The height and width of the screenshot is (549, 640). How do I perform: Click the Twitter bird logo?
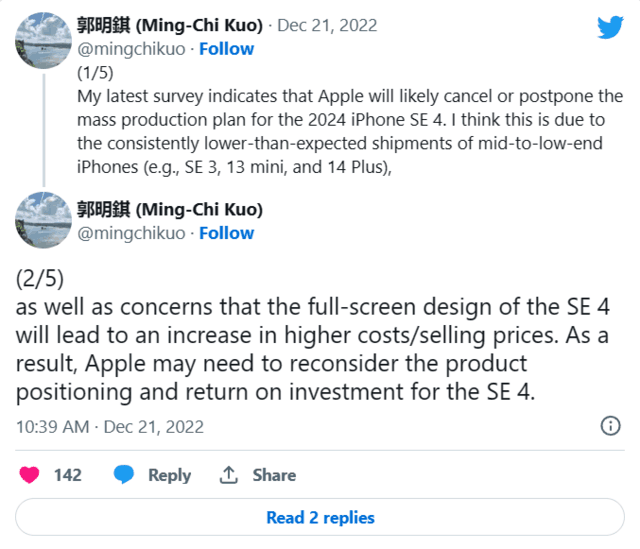click(x=609, y=27)
